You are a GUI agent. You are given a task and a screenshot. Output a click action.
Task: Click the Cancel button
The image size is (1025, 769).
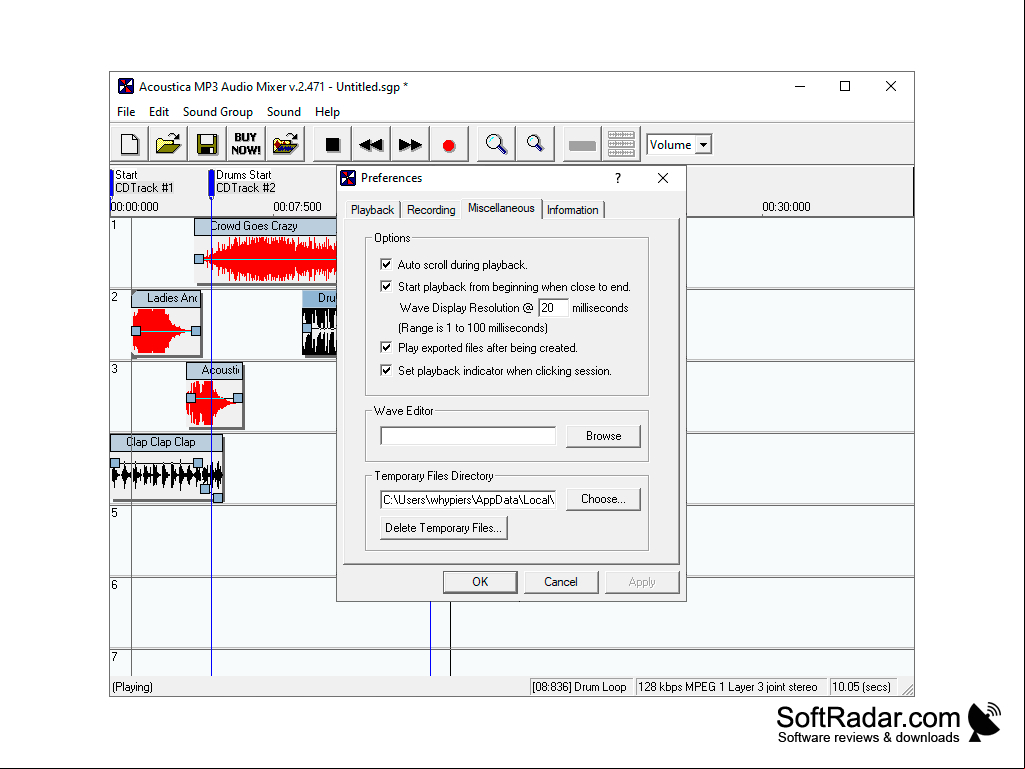561,582
